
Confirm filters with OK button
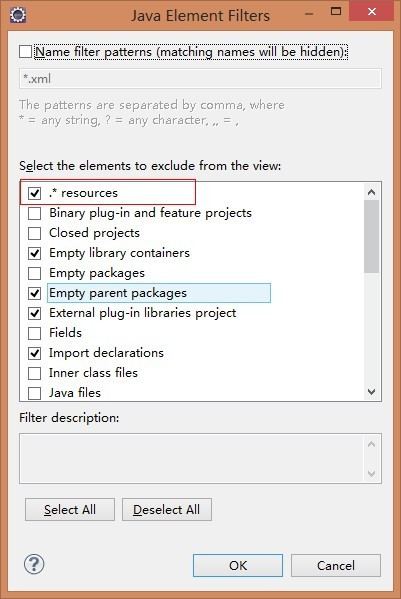238,565
